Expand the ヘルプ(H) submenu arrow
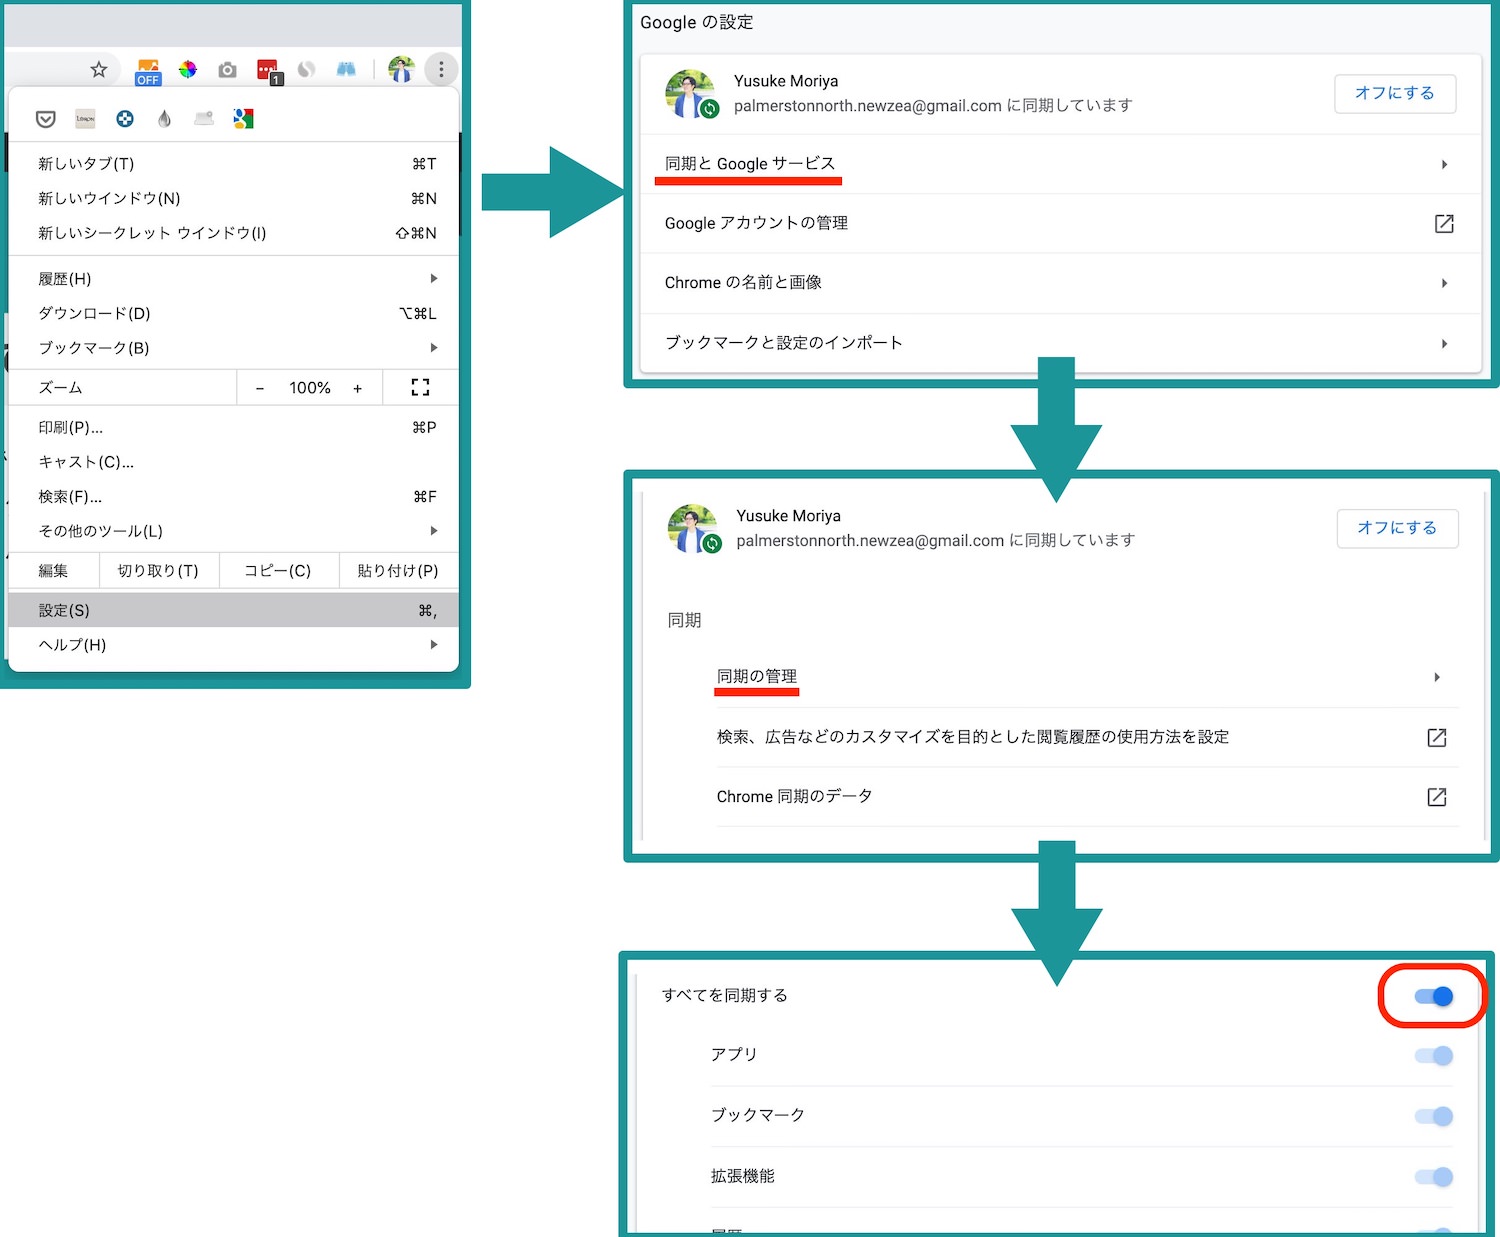1500x1237 pixels. [434, 645]
